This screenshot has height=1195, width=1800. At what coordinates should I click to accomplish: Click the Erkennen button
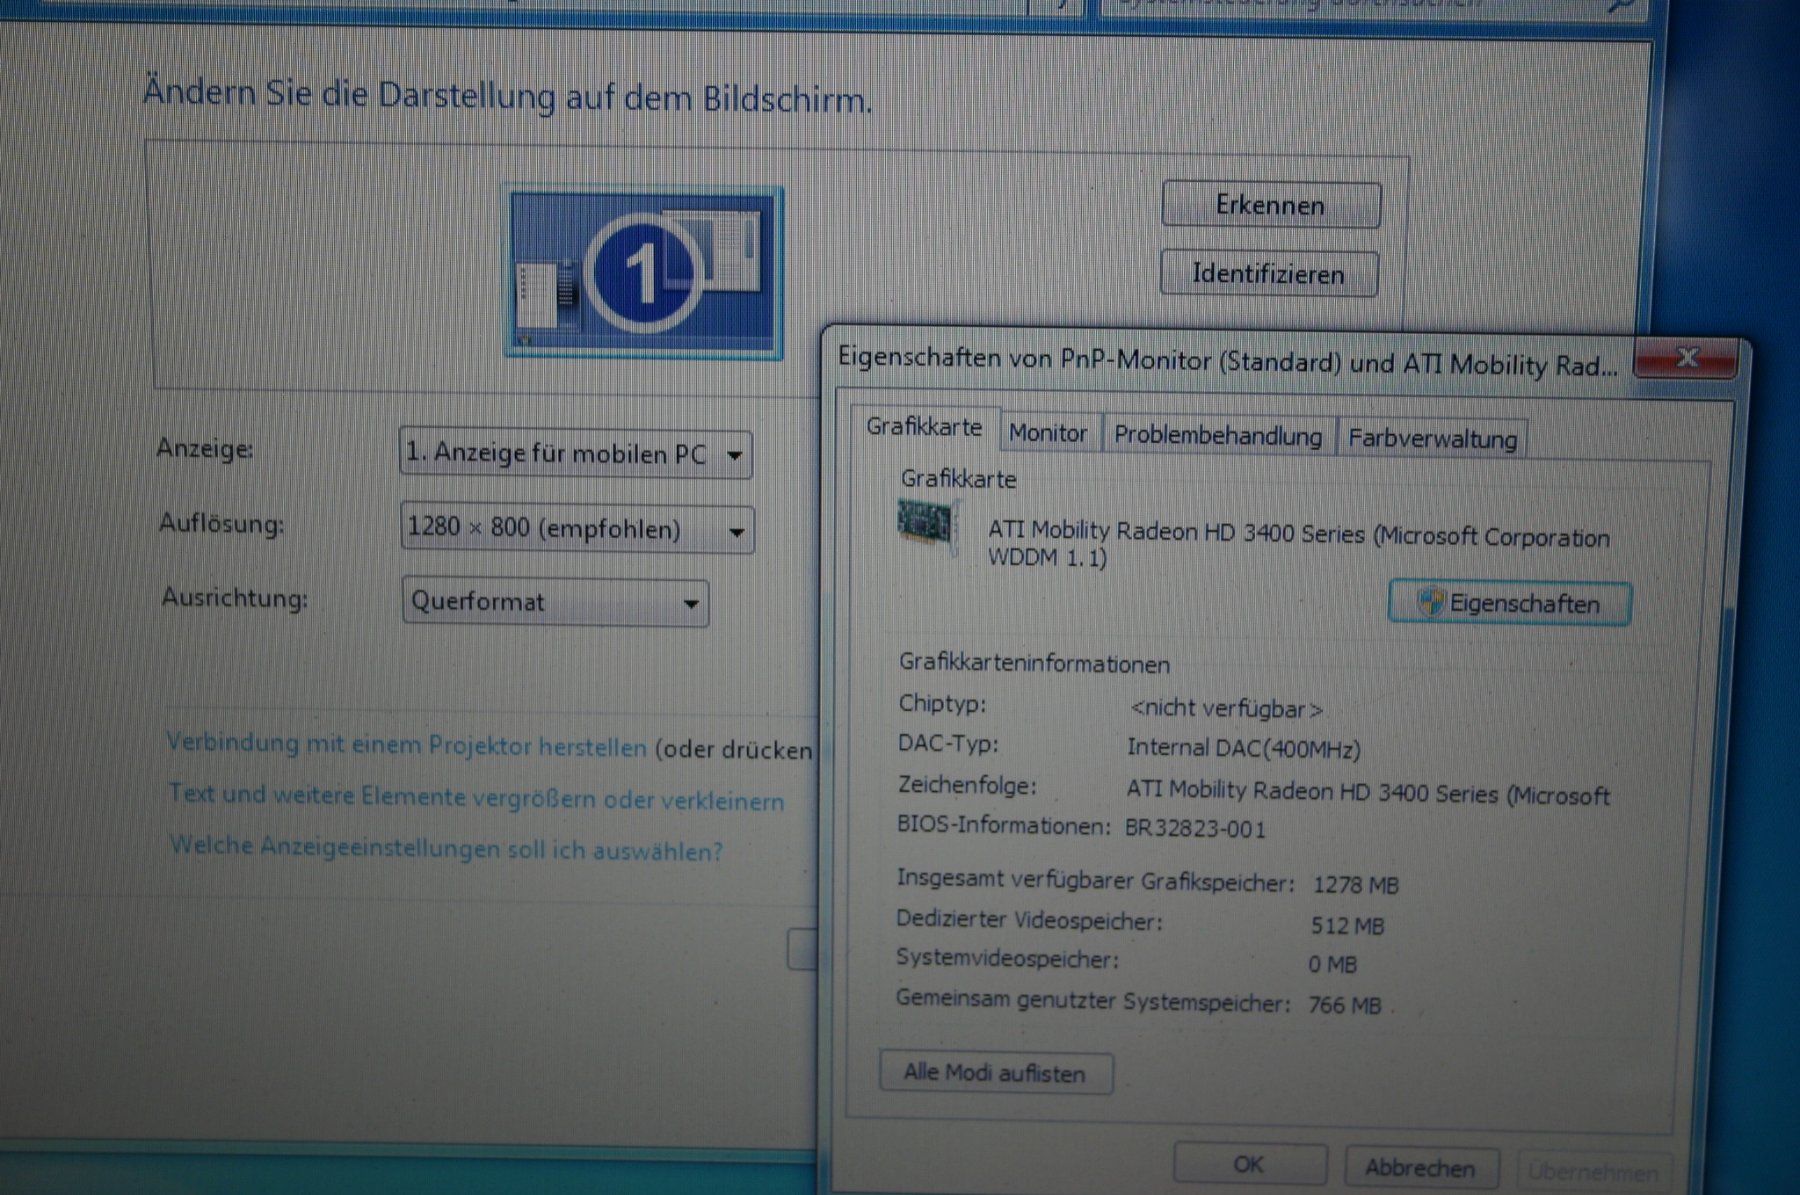[x=1271, y=205]
